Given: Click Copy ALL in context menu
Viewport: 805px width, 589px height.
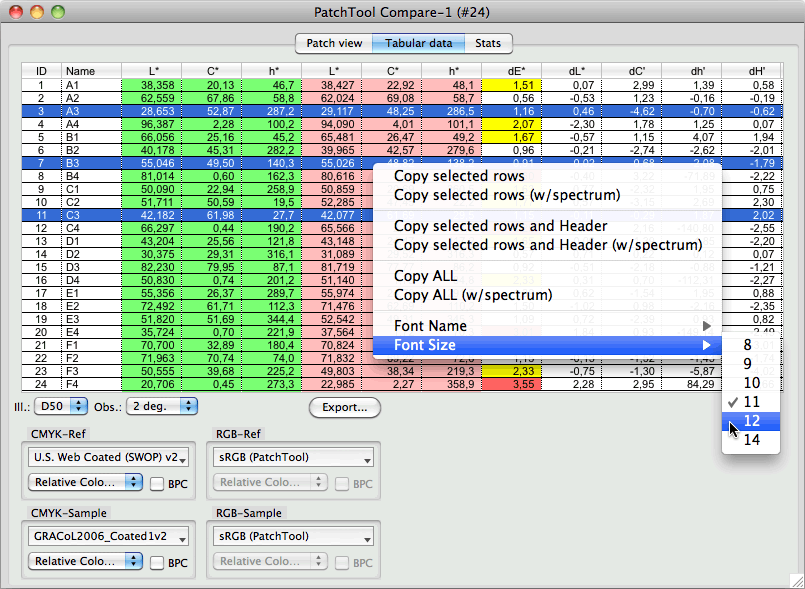Looking at the screenshot, I should (x=425, y=276).
